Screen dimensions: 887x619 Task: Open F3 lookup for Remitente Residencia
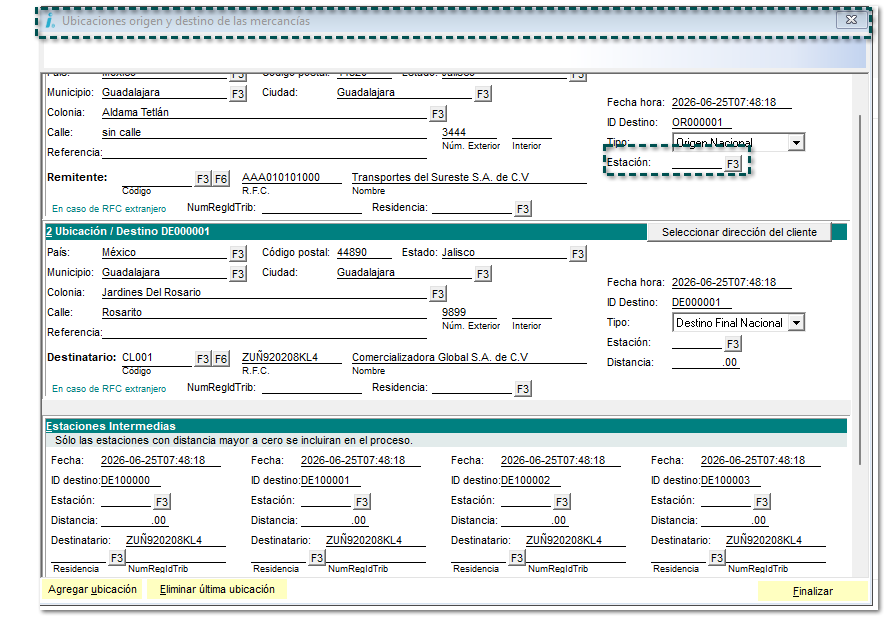523,209
